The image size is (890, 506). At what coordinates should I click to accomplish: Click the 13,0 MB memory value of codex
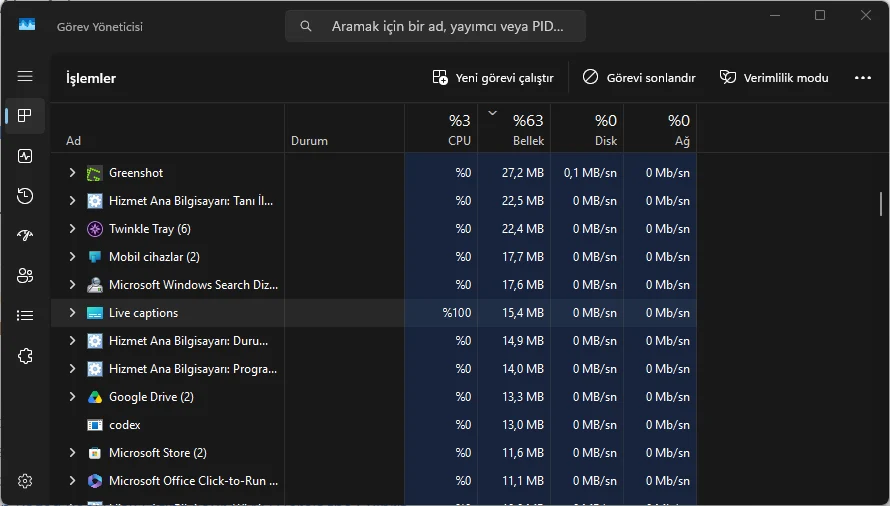point(523,425)
